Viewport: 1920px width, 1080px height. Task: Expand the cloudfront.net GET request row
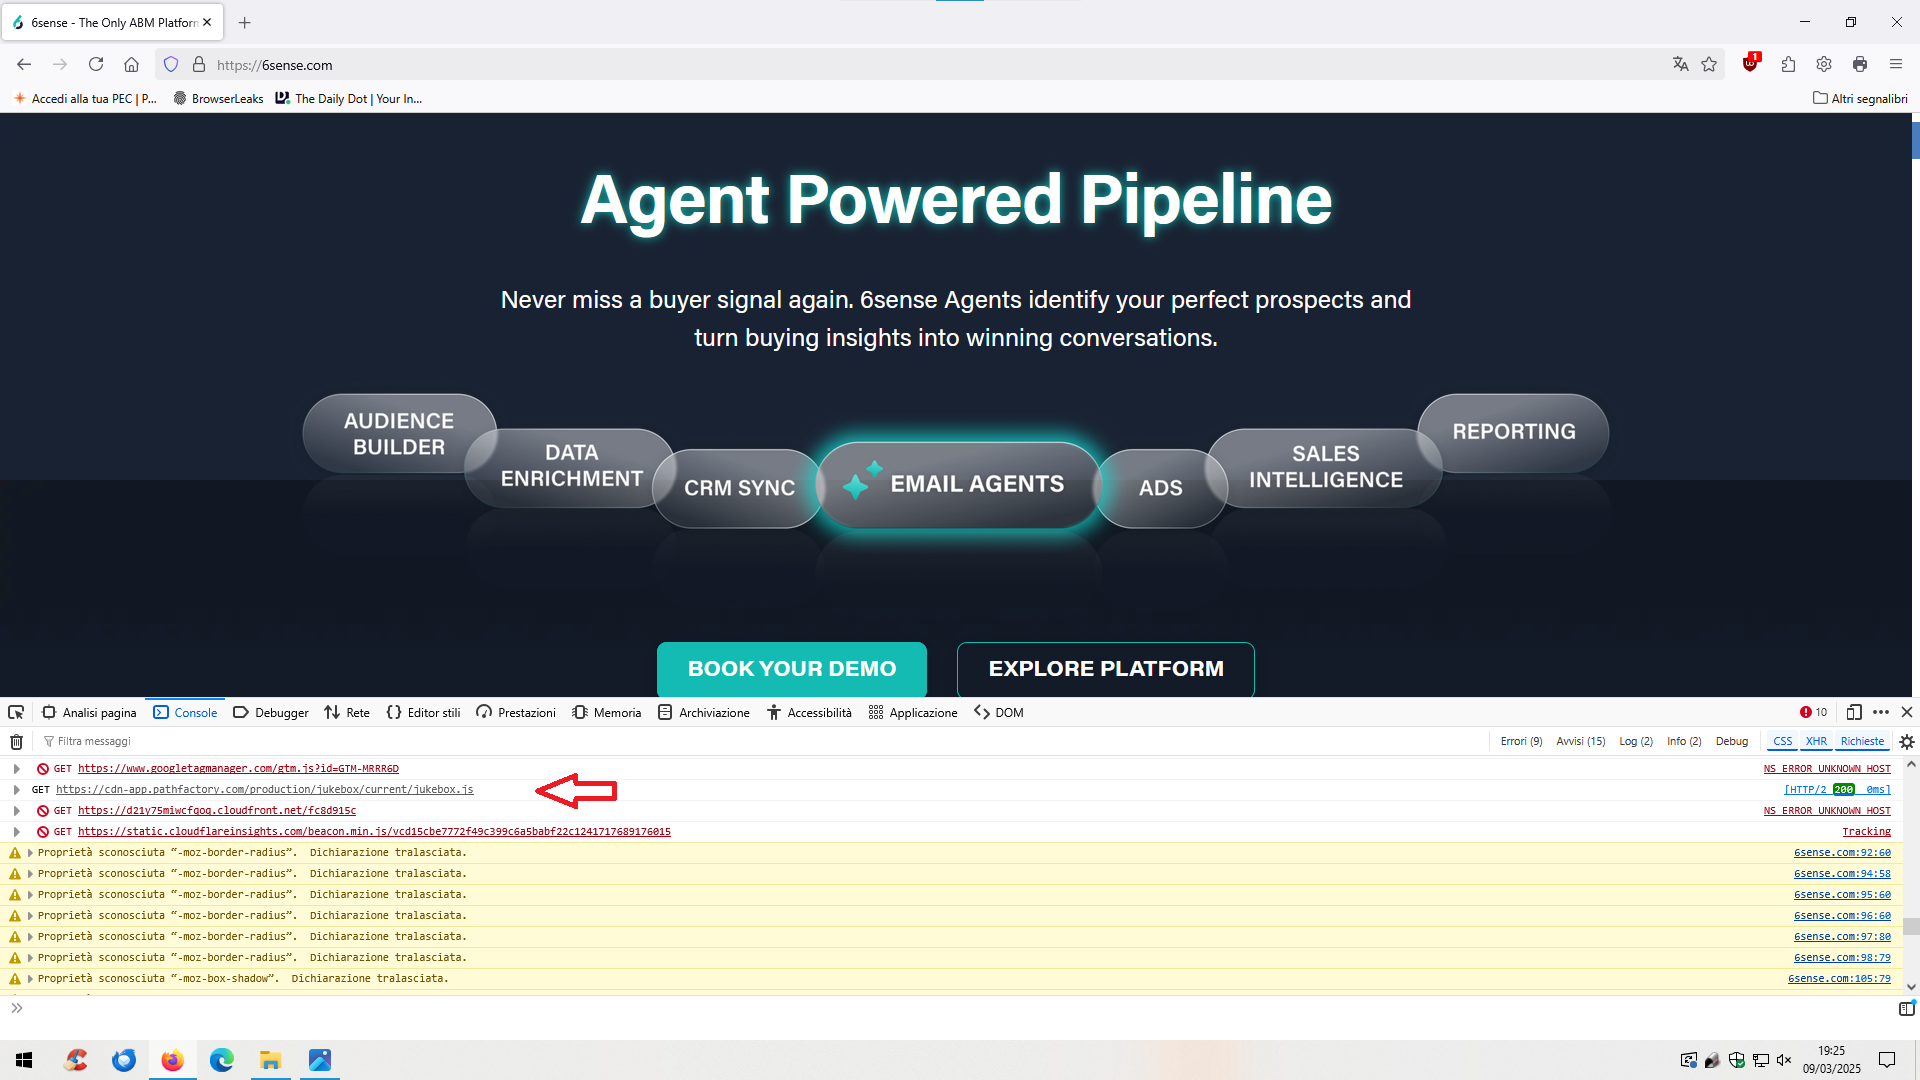pos(16,811)
